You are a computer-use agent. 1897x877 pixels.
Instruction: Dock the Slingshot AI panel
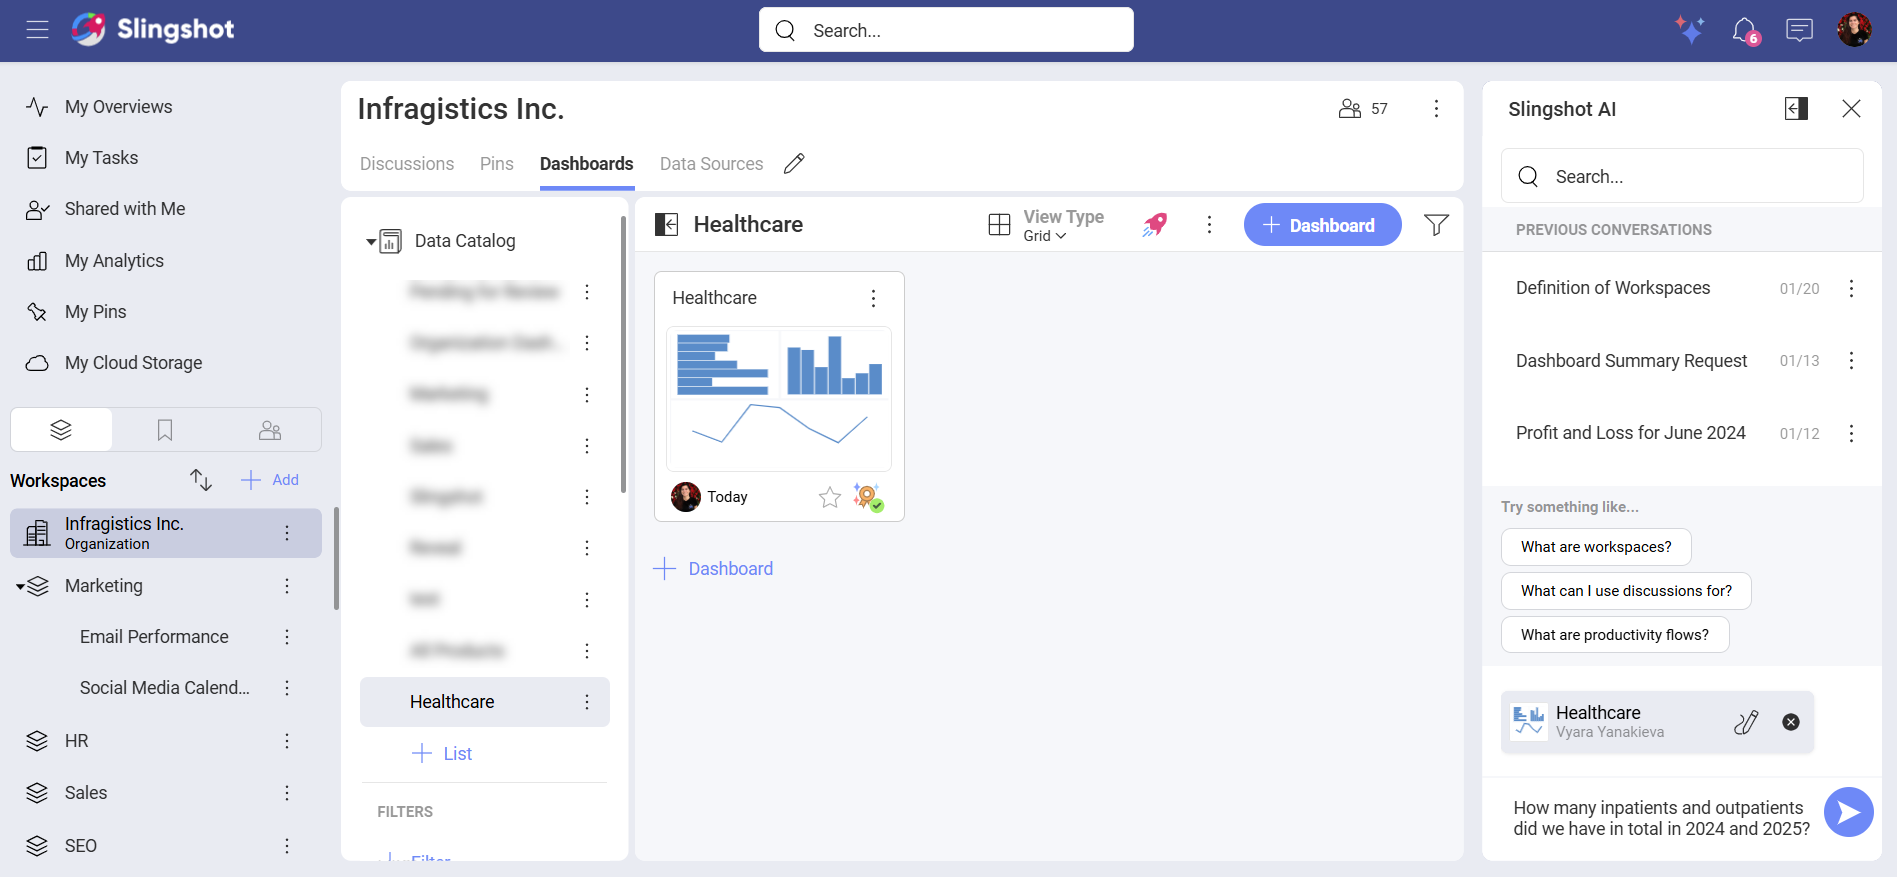click(x=1796, y=109)
